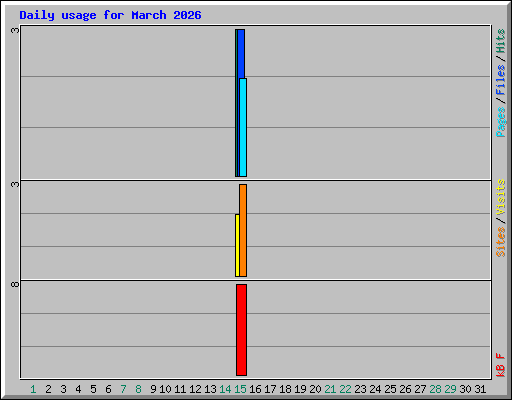Click green day 15 on the x-axis

[240, 389]
